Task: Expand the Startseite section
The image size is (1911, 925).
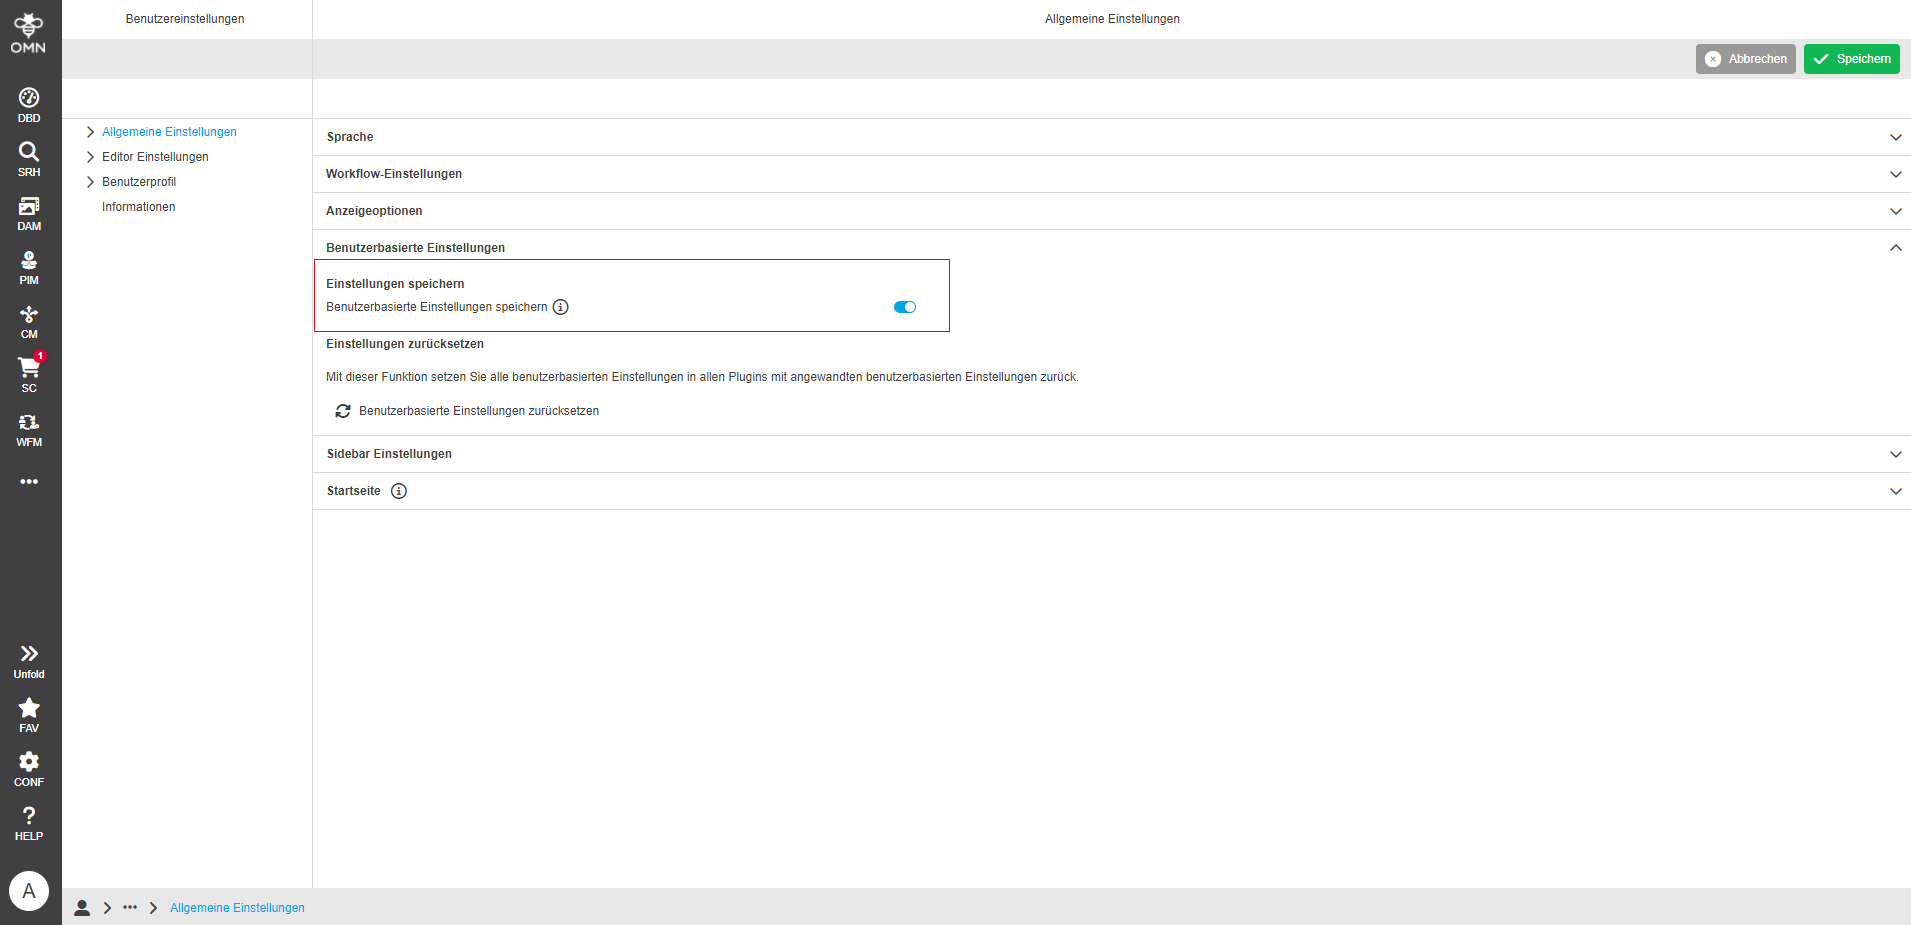Action: pyautogui.click(x=1895, y=491)
